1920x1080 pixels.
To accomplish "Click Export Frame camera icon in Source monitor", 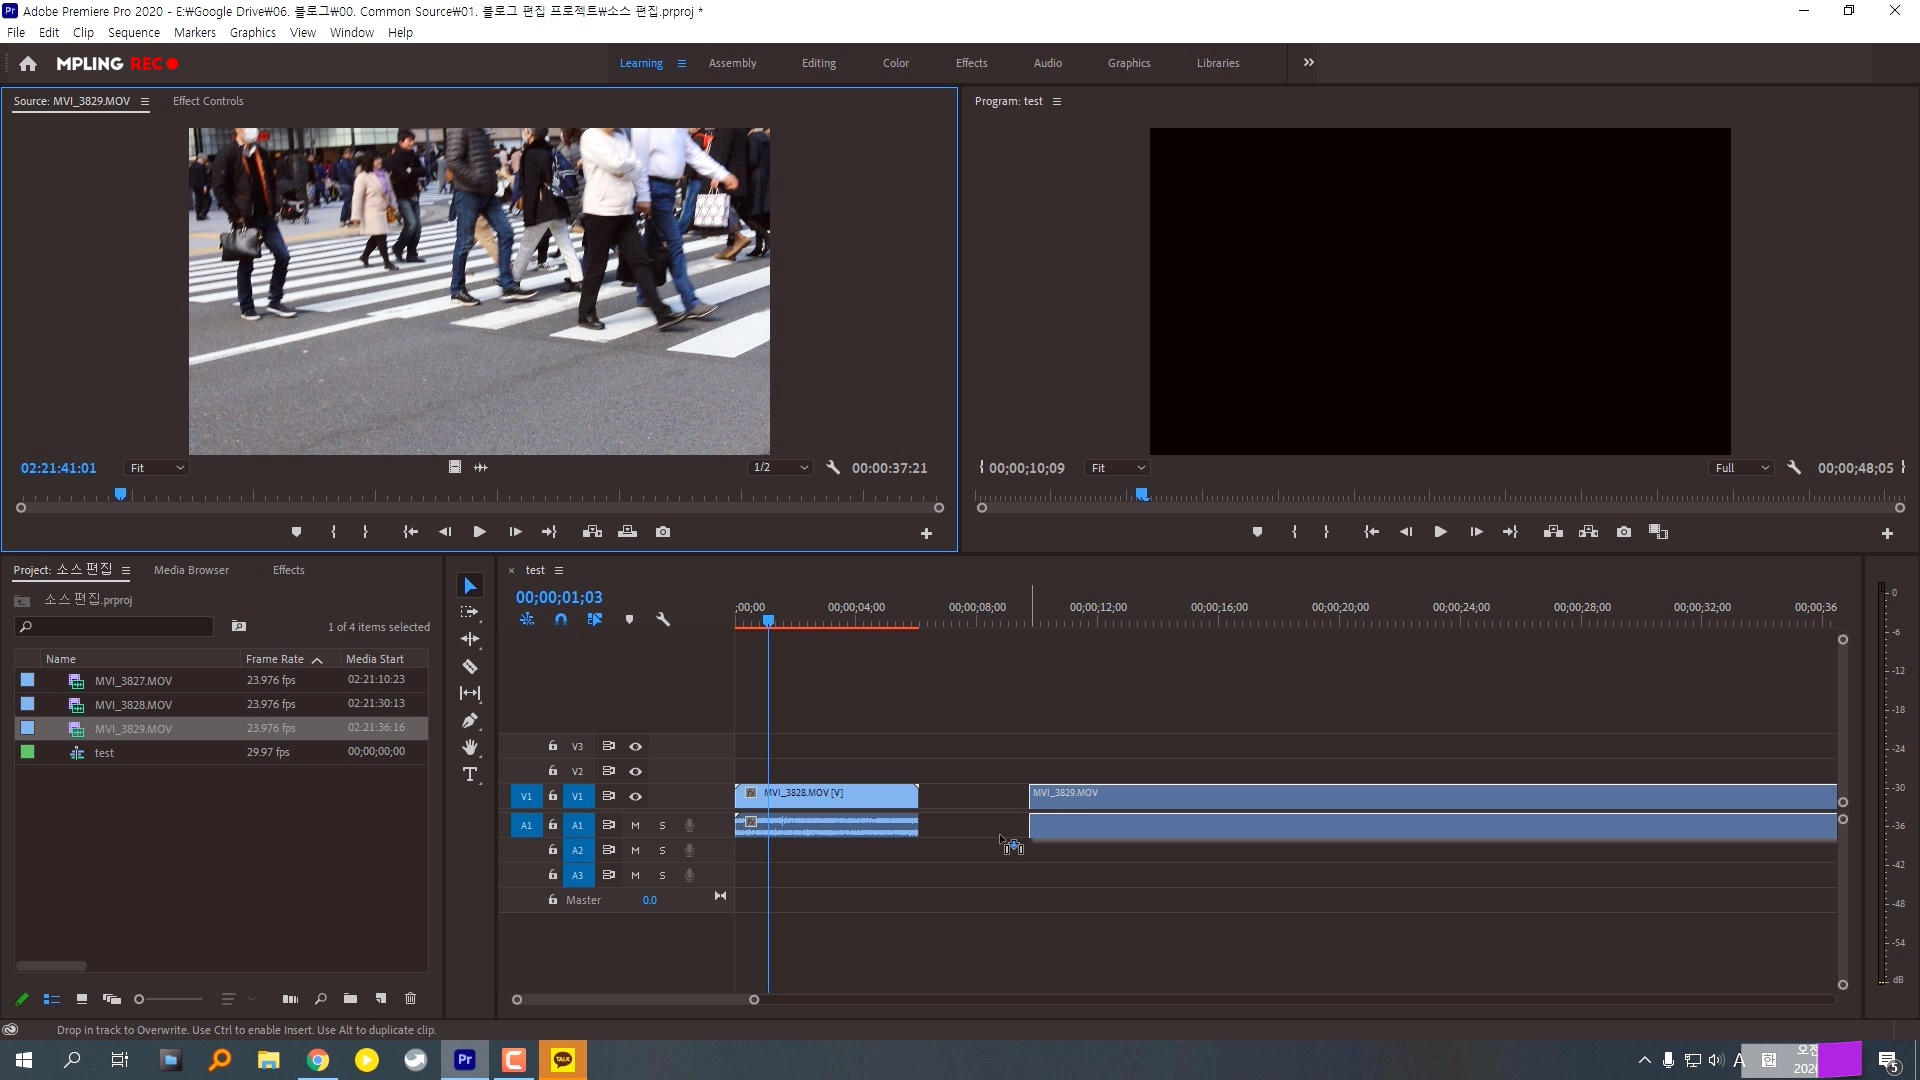I will point(663,532).
